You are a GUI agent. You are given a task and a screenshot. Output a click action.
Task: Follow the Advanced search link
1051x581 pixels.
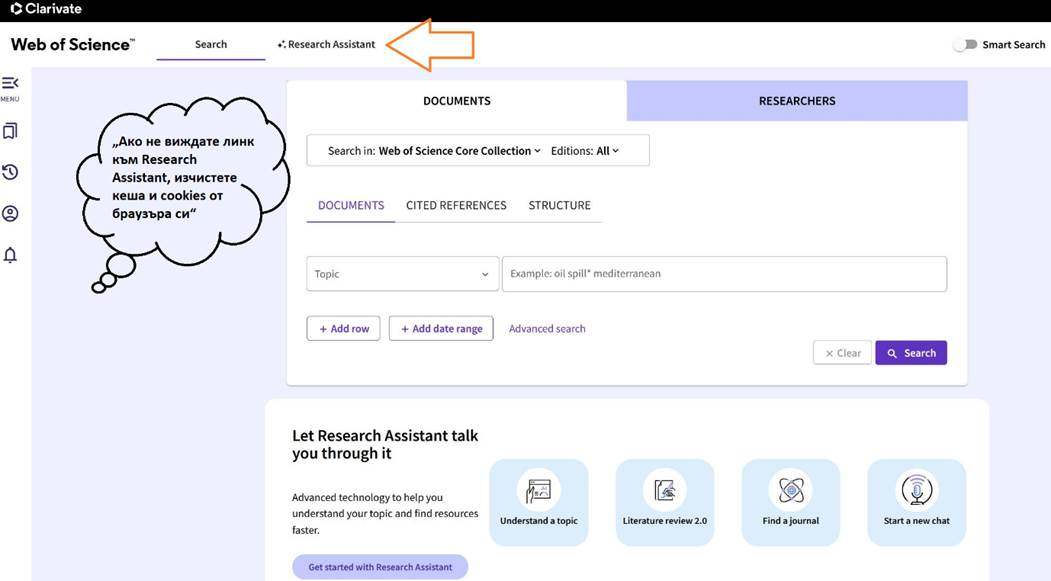coord(547,329)
